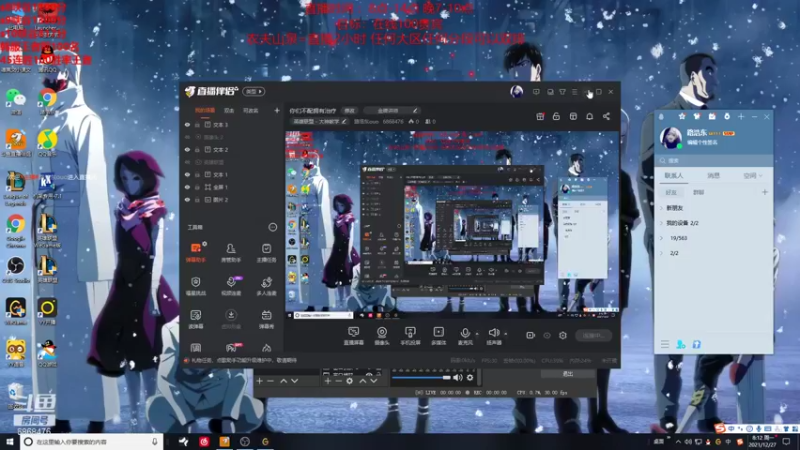Viewport: 800px width, 450px height.
Task: Switch to the 联系人 tab in QQ
Action: click(673, 176)
